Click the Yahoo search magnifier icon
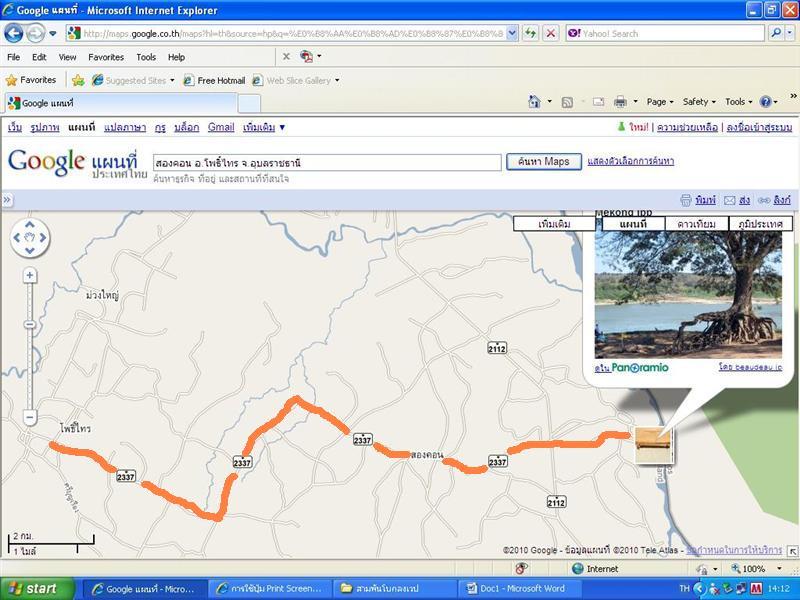 pyautogui.click(x=776, y=34)
